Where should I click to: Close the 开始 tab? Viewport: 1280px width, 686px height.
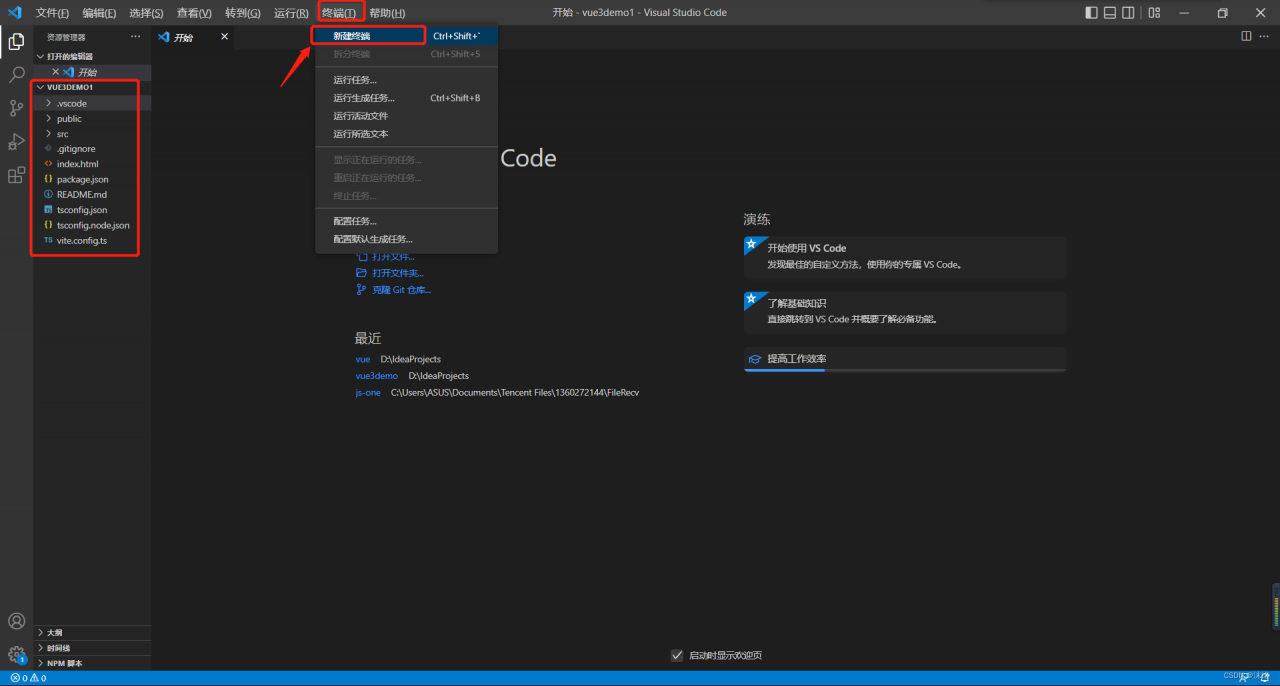224,37
